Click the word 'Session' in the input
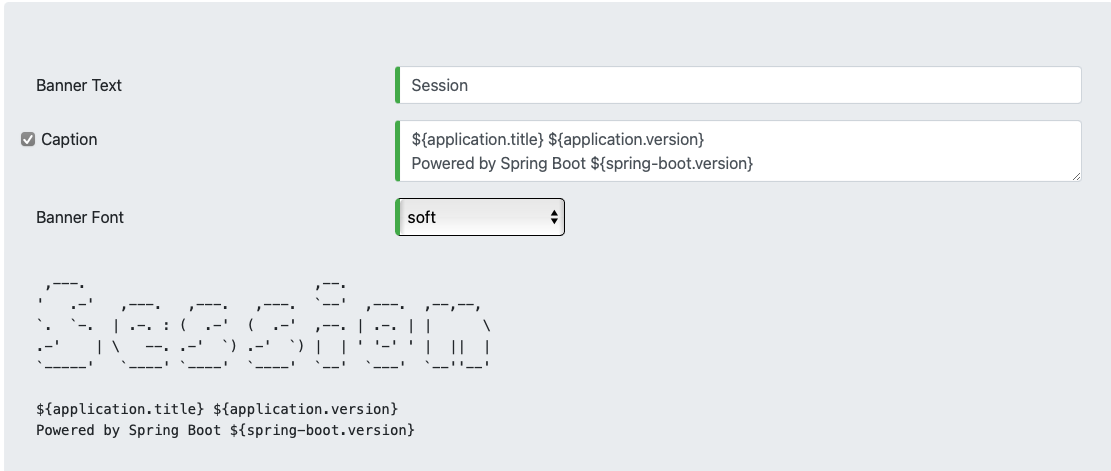 pos(440,85)
